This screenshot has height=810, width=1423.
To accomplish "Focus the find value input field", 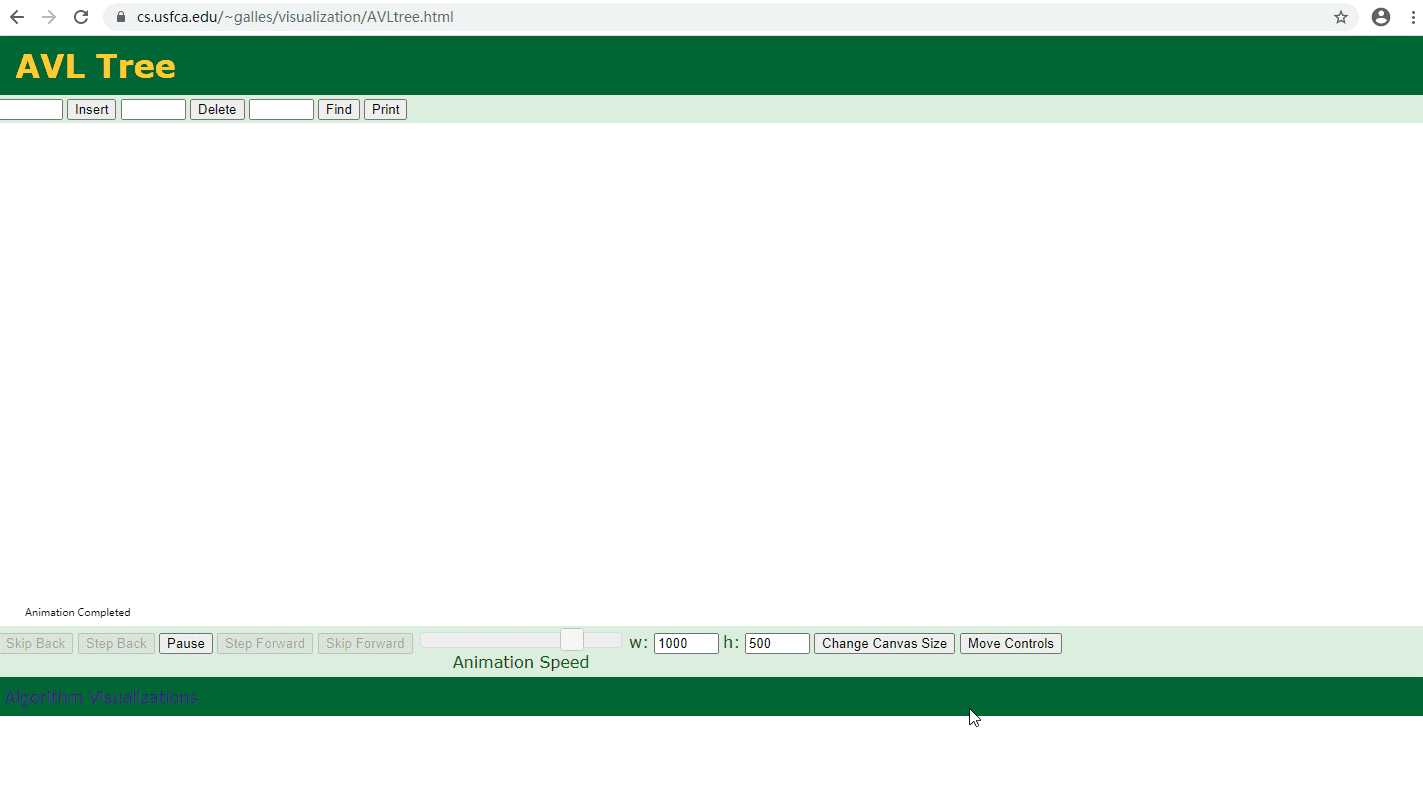I will pos(281,110).
